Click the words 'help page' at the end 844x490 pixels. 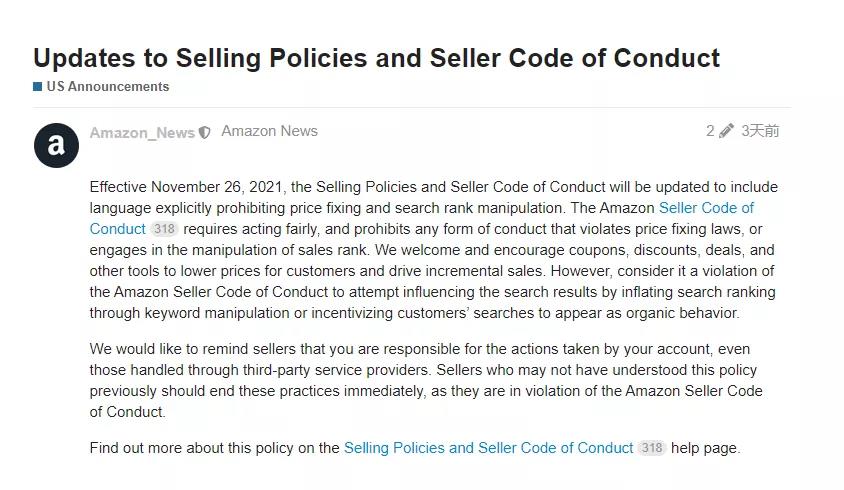[705, 448]
